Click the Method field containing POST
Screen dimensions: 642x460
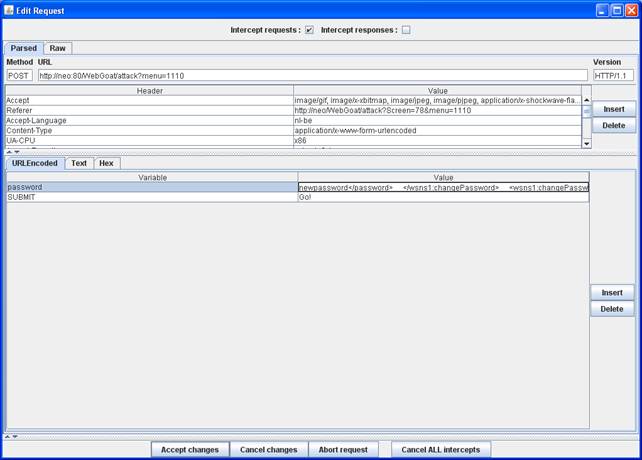(20, 75)
